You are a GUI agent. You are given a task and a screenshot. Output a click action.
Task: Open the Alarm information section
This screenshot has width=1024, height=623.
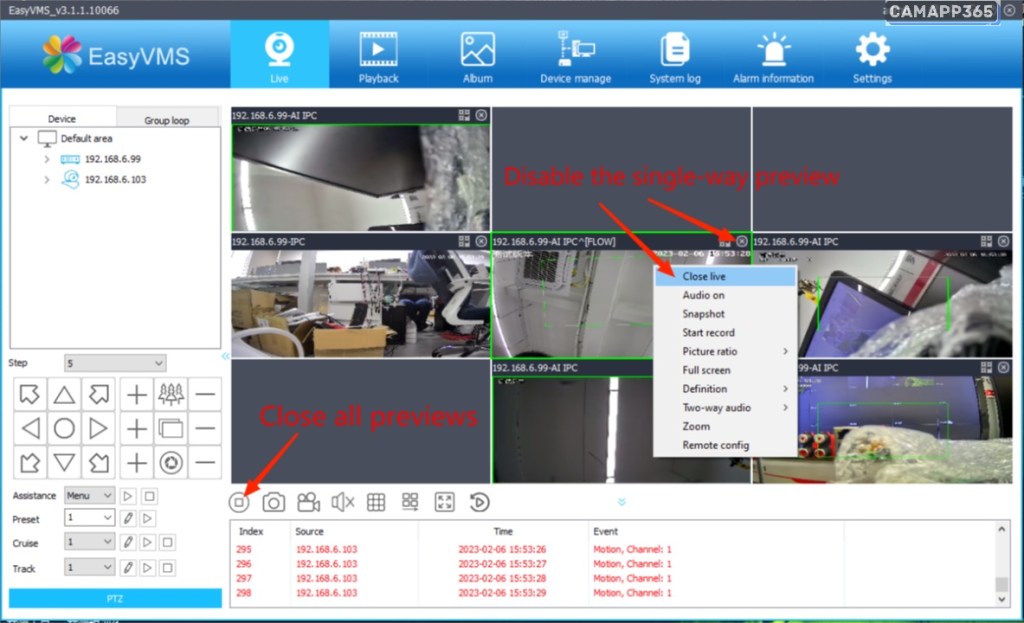(773, 56)
